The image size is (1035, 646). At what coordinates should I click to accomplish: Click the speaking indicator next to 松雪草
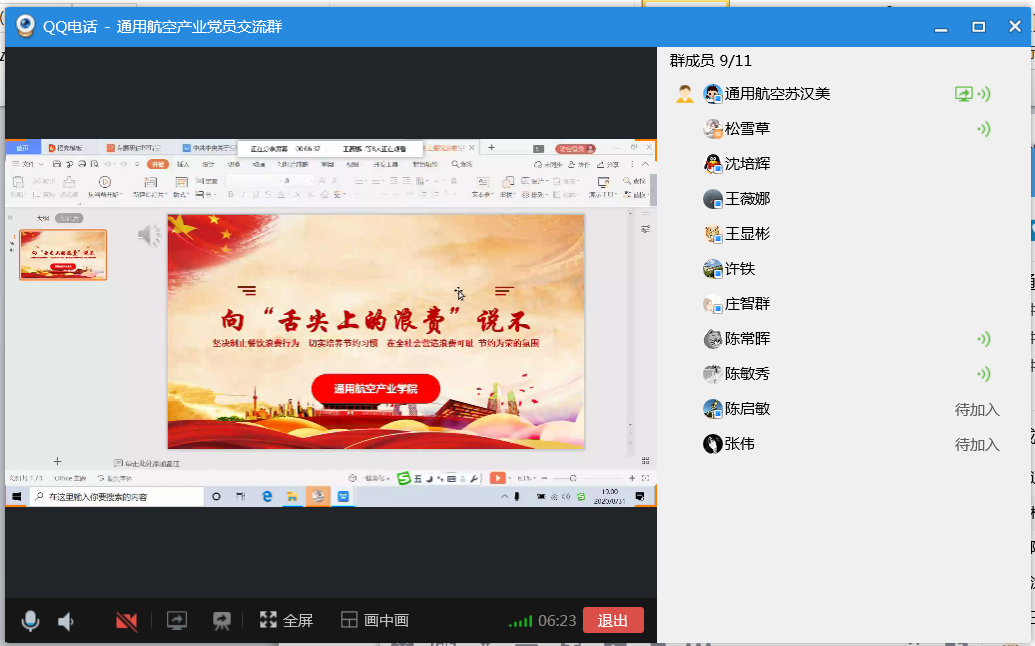(984, 129)
